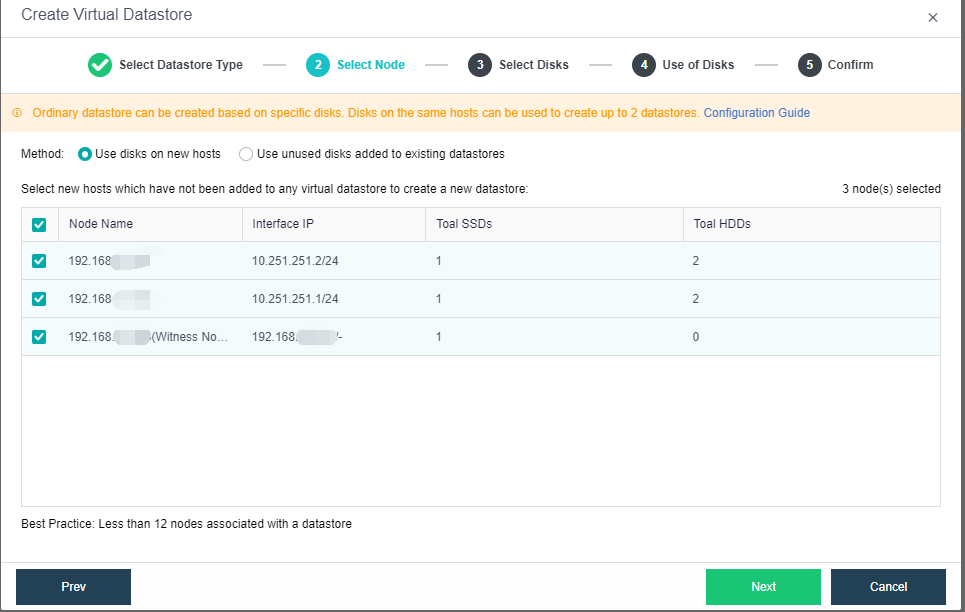This screenshot has height=612, width=965.
Task: Uncheck the Witness Node row checkbox
Action: [39, 337]
